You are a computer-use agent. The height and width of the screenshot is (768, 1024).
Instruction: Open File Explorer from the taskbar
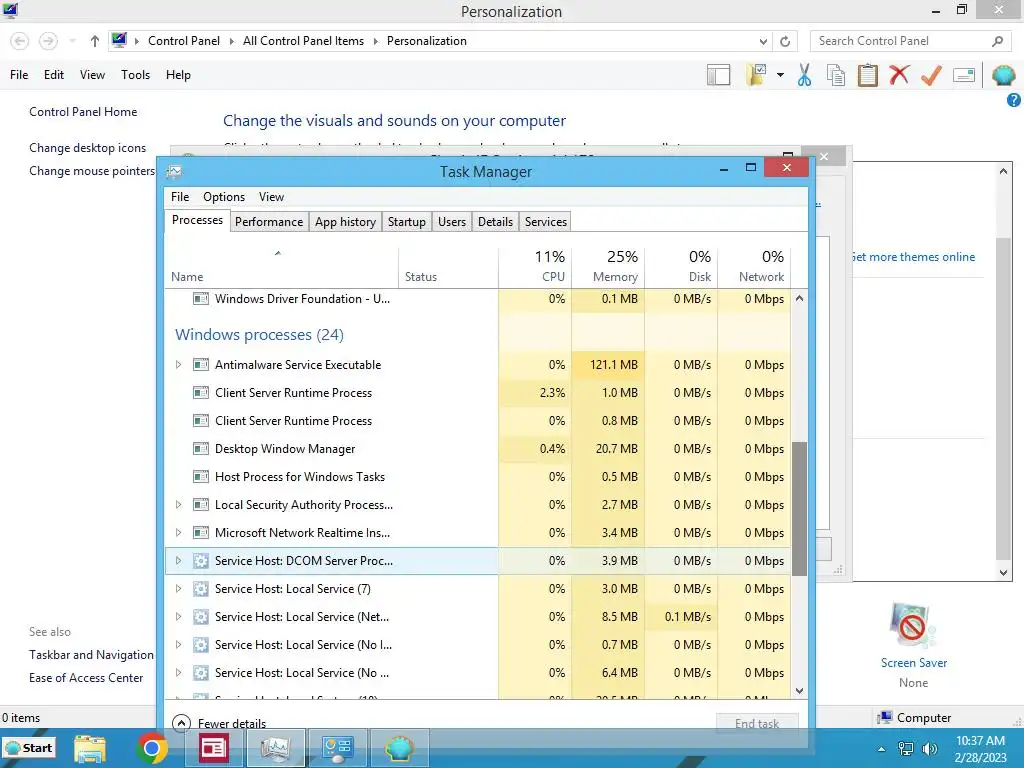[x=89, y=748]
